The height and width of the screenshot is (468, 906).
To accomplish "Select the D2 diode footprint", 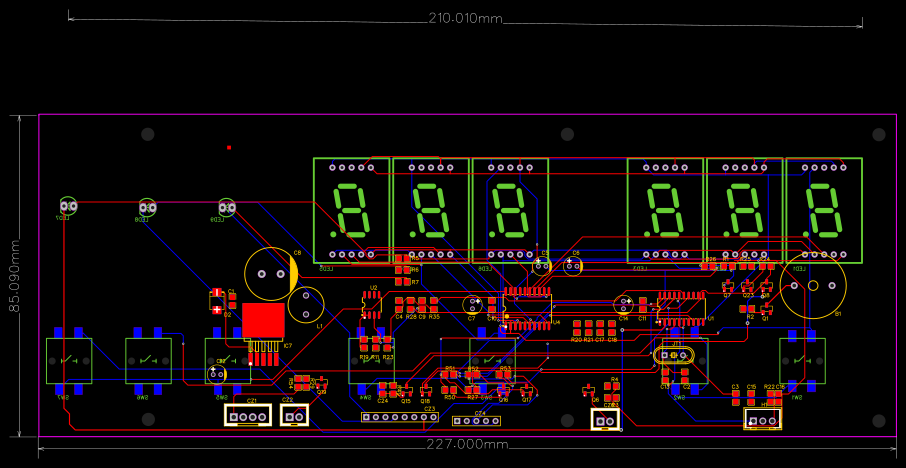I will [x=217, y=301].
